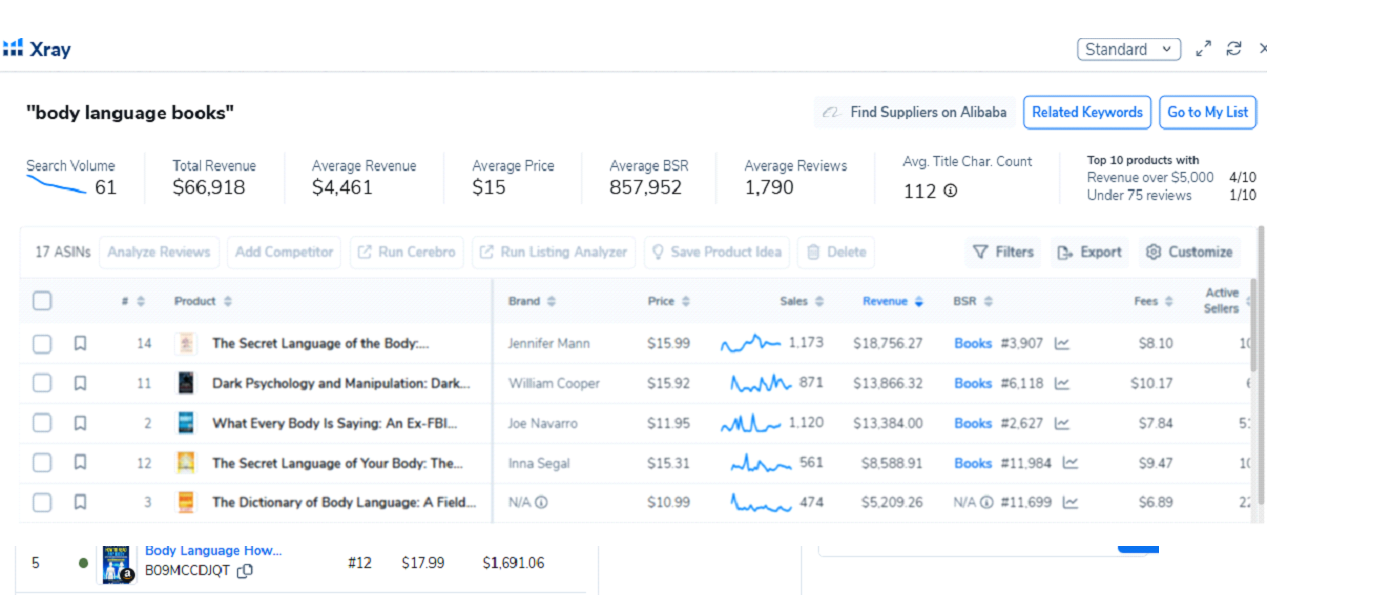The height and width of the screenshot is (595, 1396).
Task: Bookmark the Dark Psychology and Manipulation row
Action: pyautogui.click(x=80, y=383)
